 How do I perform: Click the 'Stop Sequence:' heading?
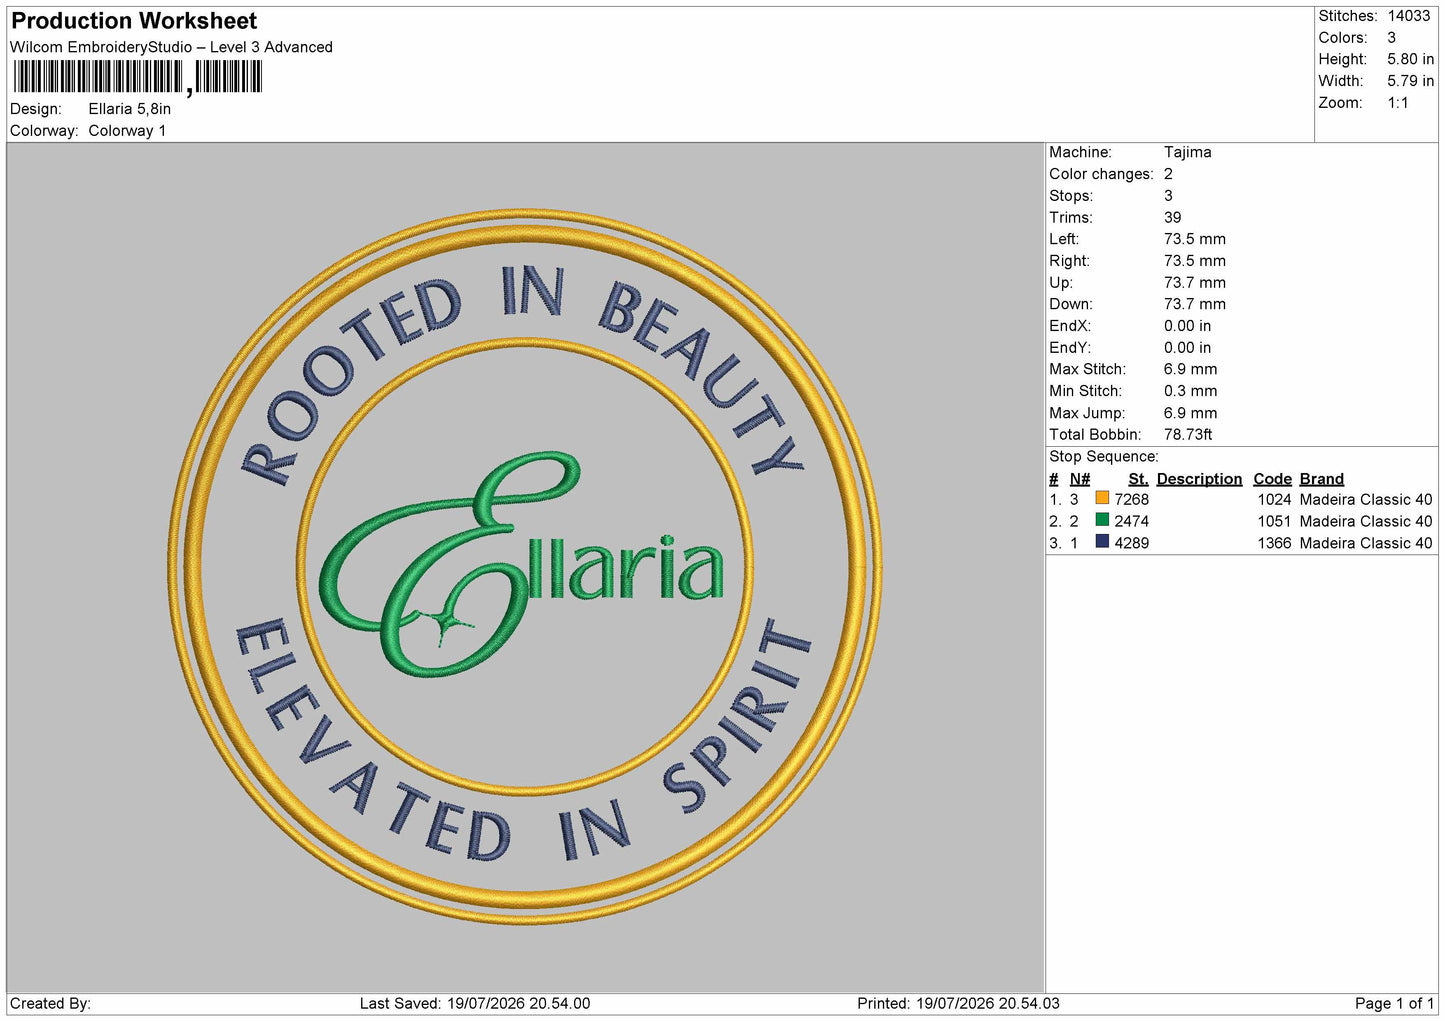(1103, 457)
